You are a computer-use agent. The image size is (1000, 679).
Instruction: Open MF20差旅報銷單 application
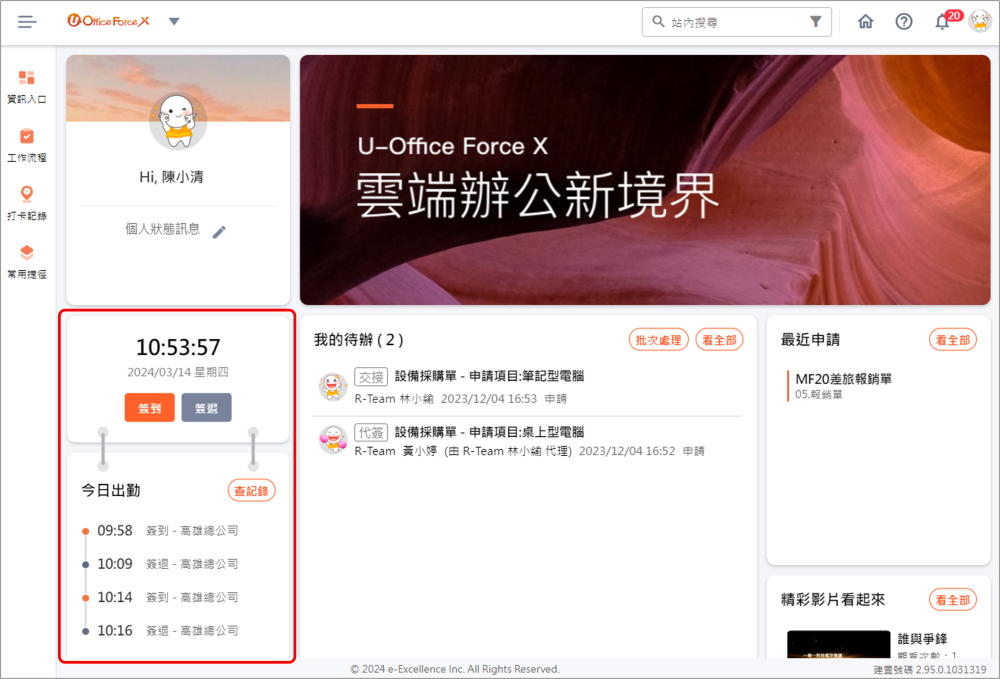(843, 379)
